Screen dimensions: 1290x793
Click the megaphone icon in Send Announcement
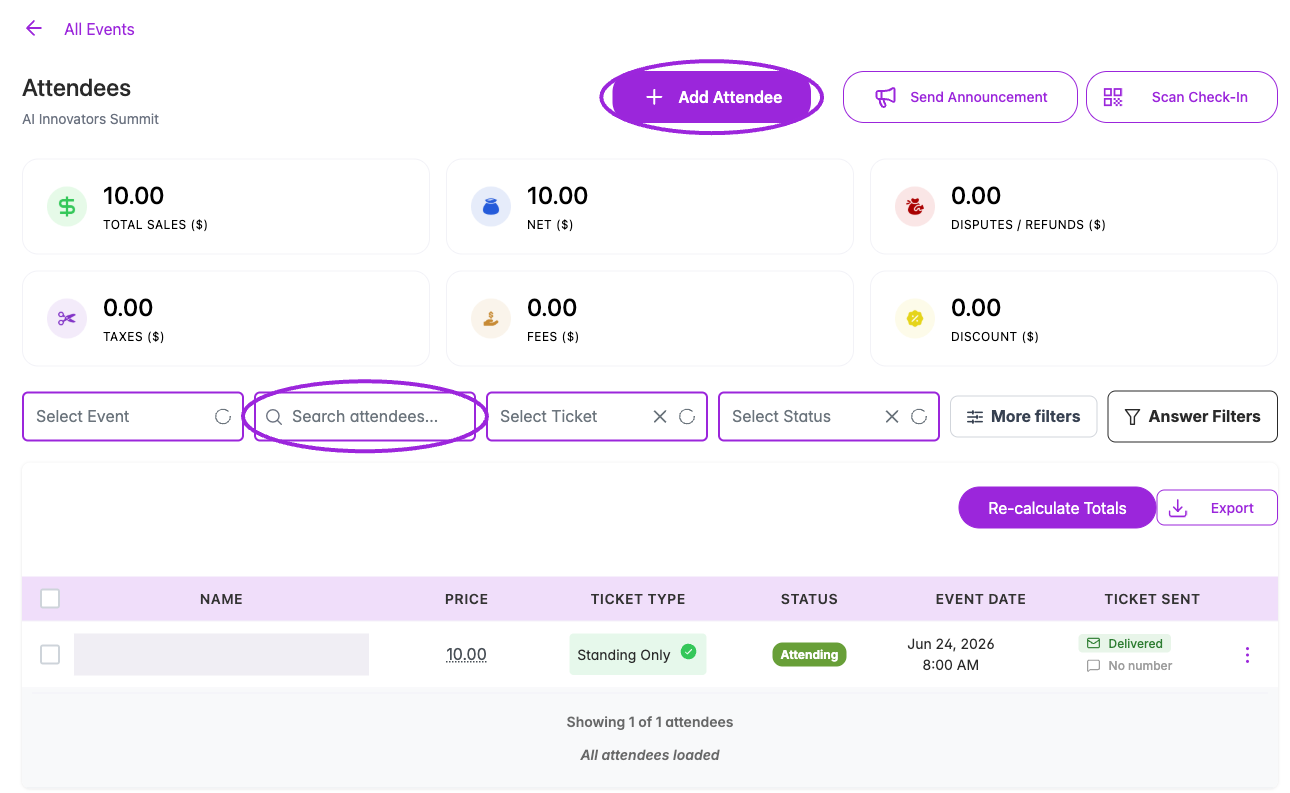[885, 97]
